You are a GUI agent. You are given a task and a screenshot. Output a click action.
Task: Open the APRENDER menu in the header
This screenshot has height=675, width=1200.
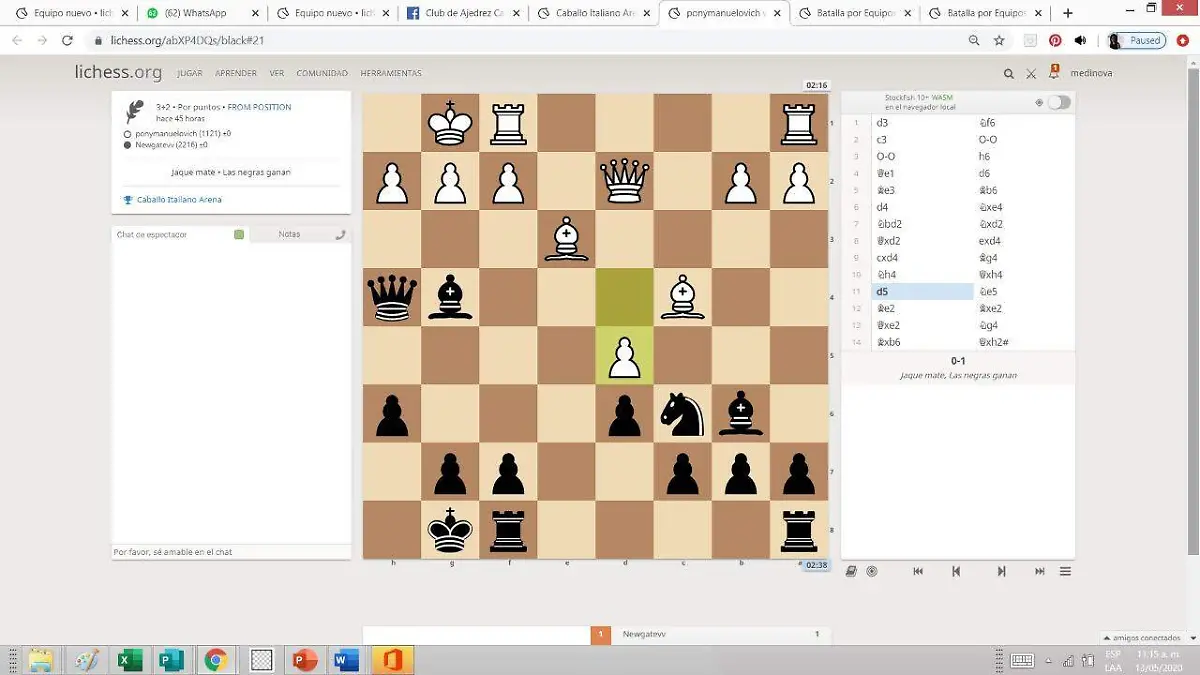click(237, 73)
